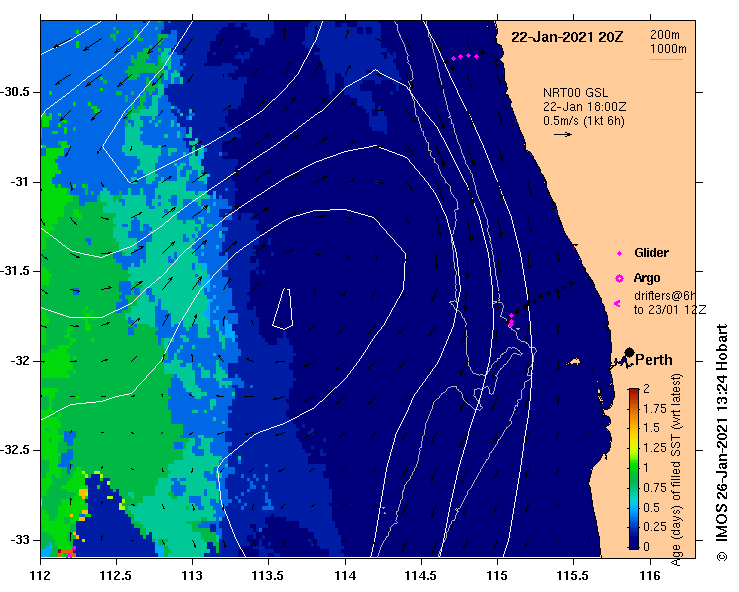The height and width of the screenshot is (592, 739).
Task: Click the longitude label "115"
Action: coord(497,576)
